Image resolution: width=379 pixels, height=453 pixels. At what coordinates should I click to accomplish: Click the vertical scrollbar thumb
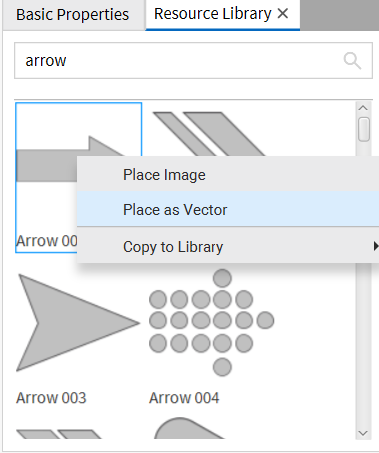[364, 129]
